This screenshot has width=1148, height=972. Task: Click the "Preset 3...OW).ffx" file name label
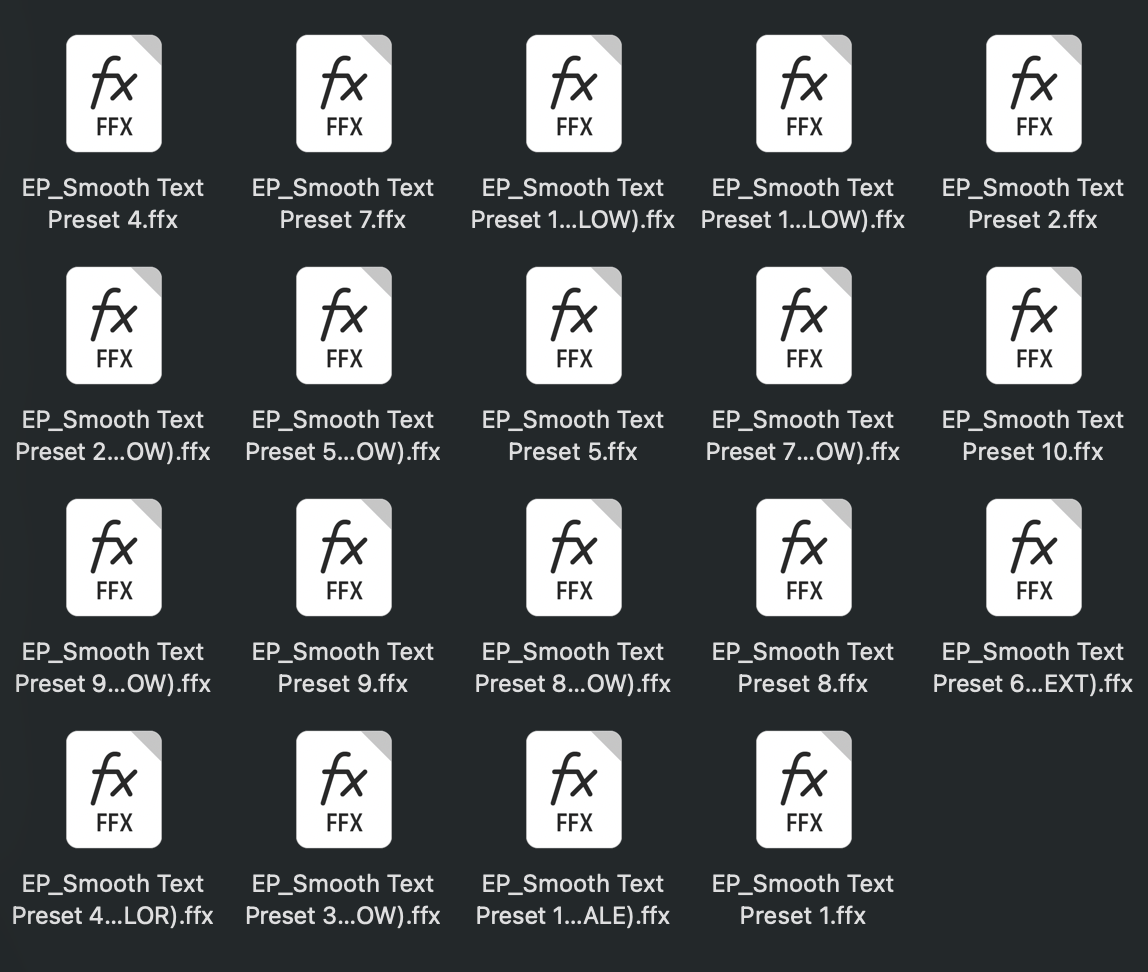[x=343, y=916]
